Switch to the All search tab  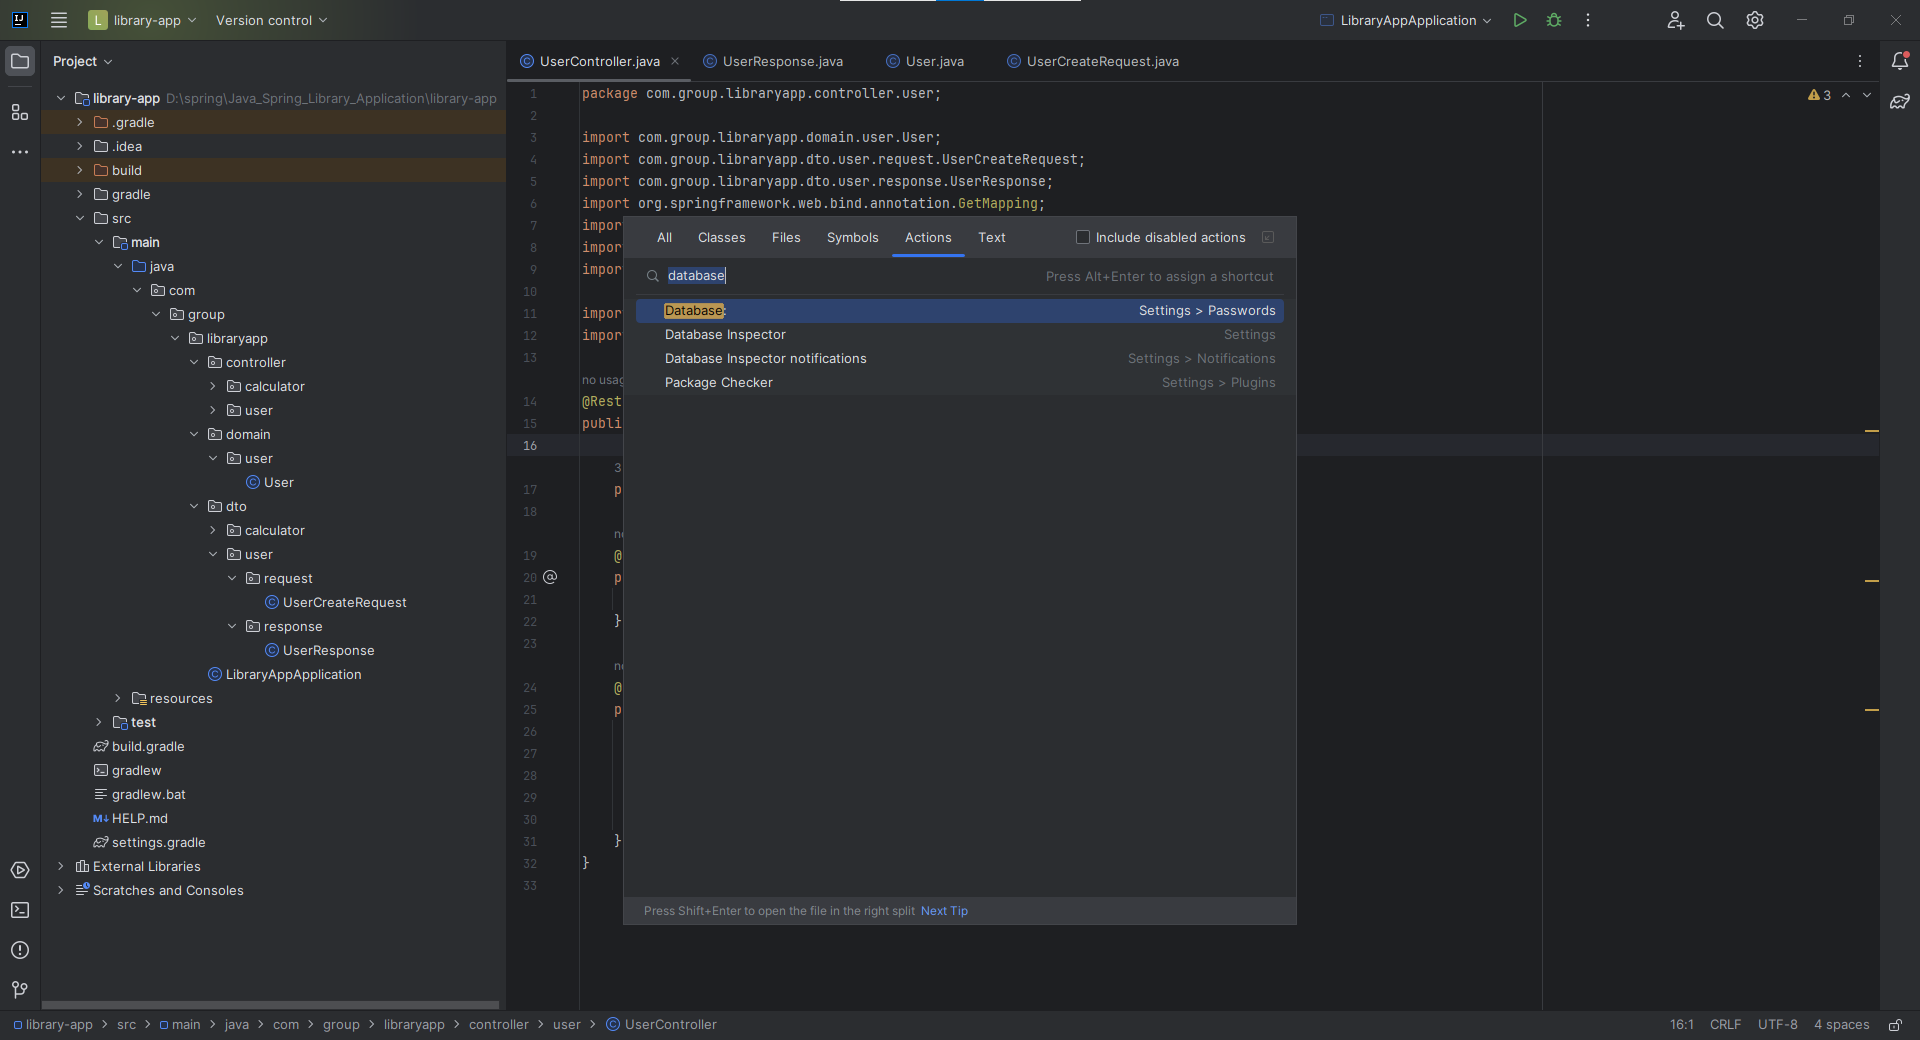664,237
